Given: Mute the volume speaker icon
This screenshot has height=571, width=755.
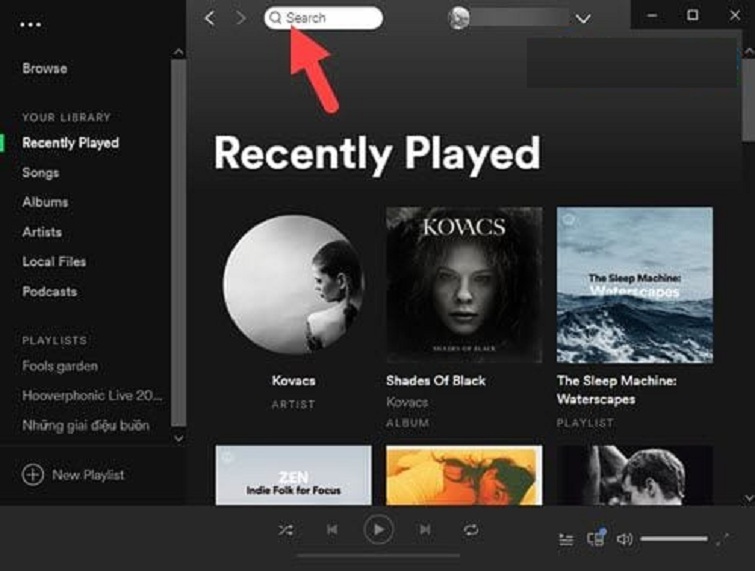Looking at the screenshot, I should point(625,539).
